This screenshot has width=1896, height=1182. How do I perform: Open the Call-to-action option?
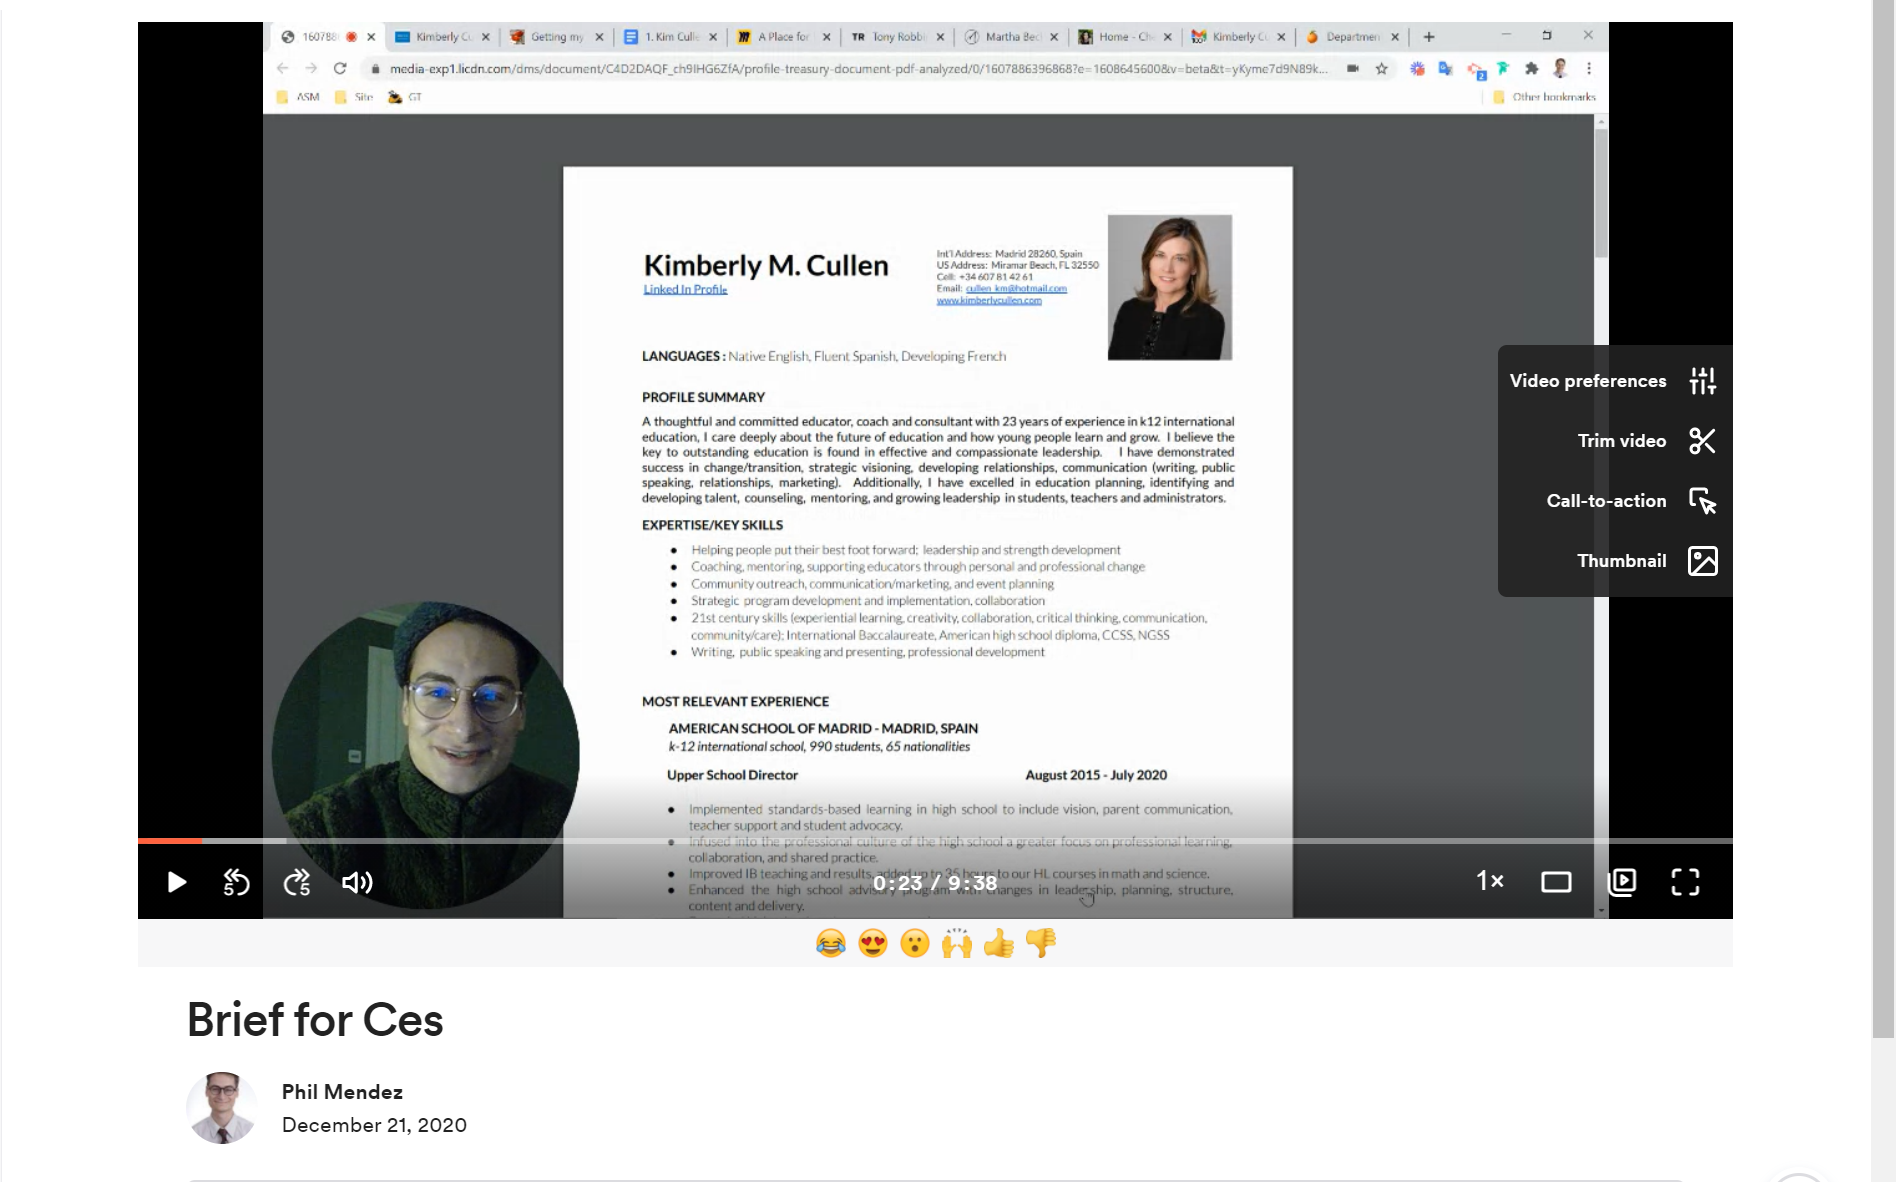tap(1701, 501)
